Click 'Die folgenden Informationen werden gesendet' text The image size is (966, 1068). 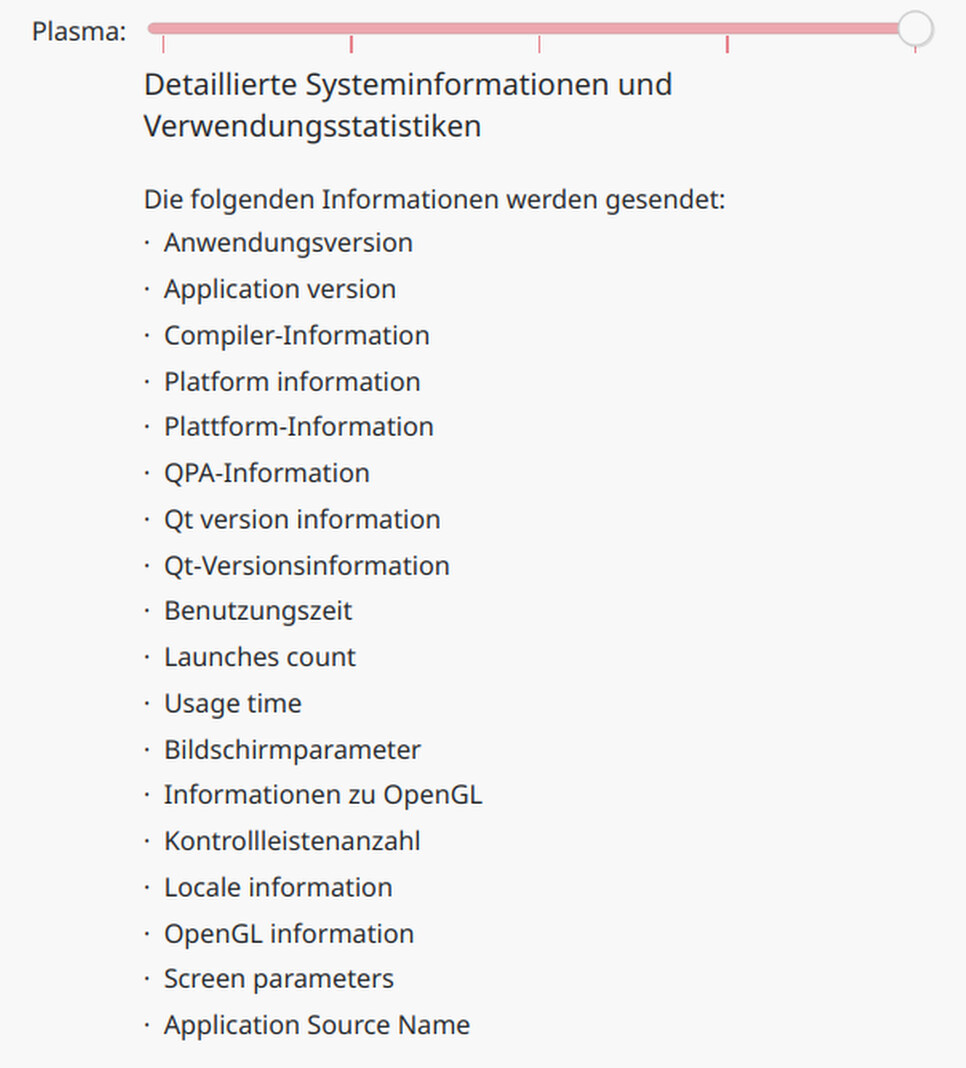coord(435,200)
